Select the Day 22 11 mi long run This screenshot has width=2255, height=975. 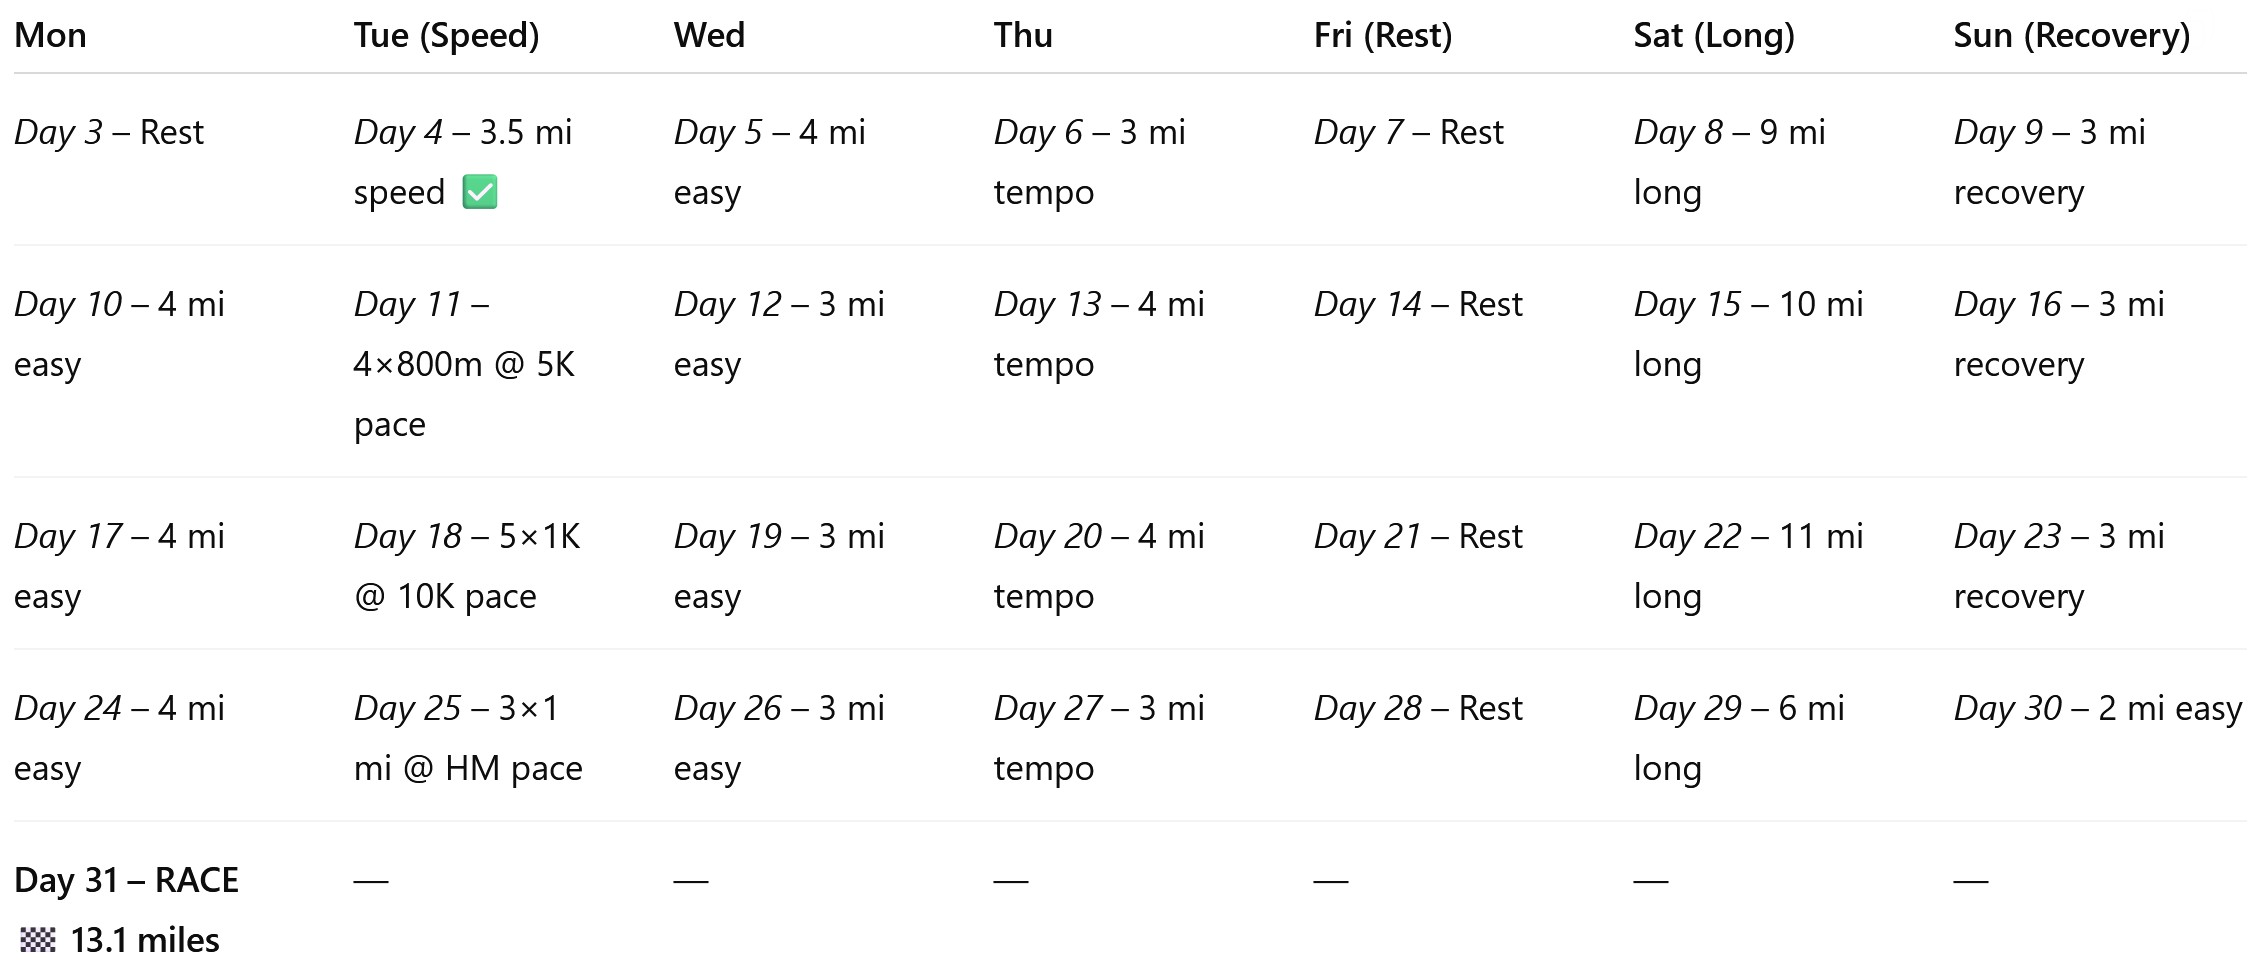point(1748,566)
